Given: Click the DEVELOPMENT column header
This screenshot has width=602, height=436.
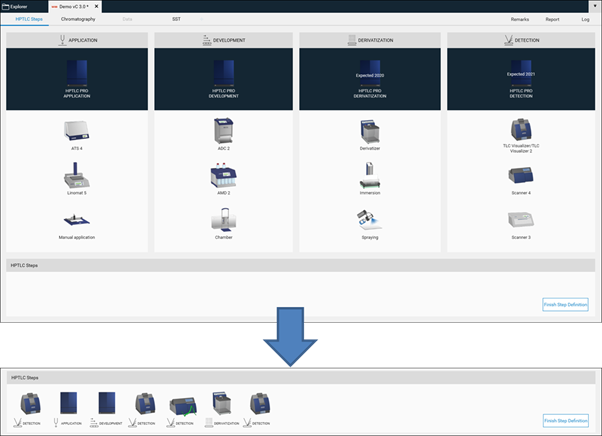Looking at the screenshot, I should [x=223, y=40].
